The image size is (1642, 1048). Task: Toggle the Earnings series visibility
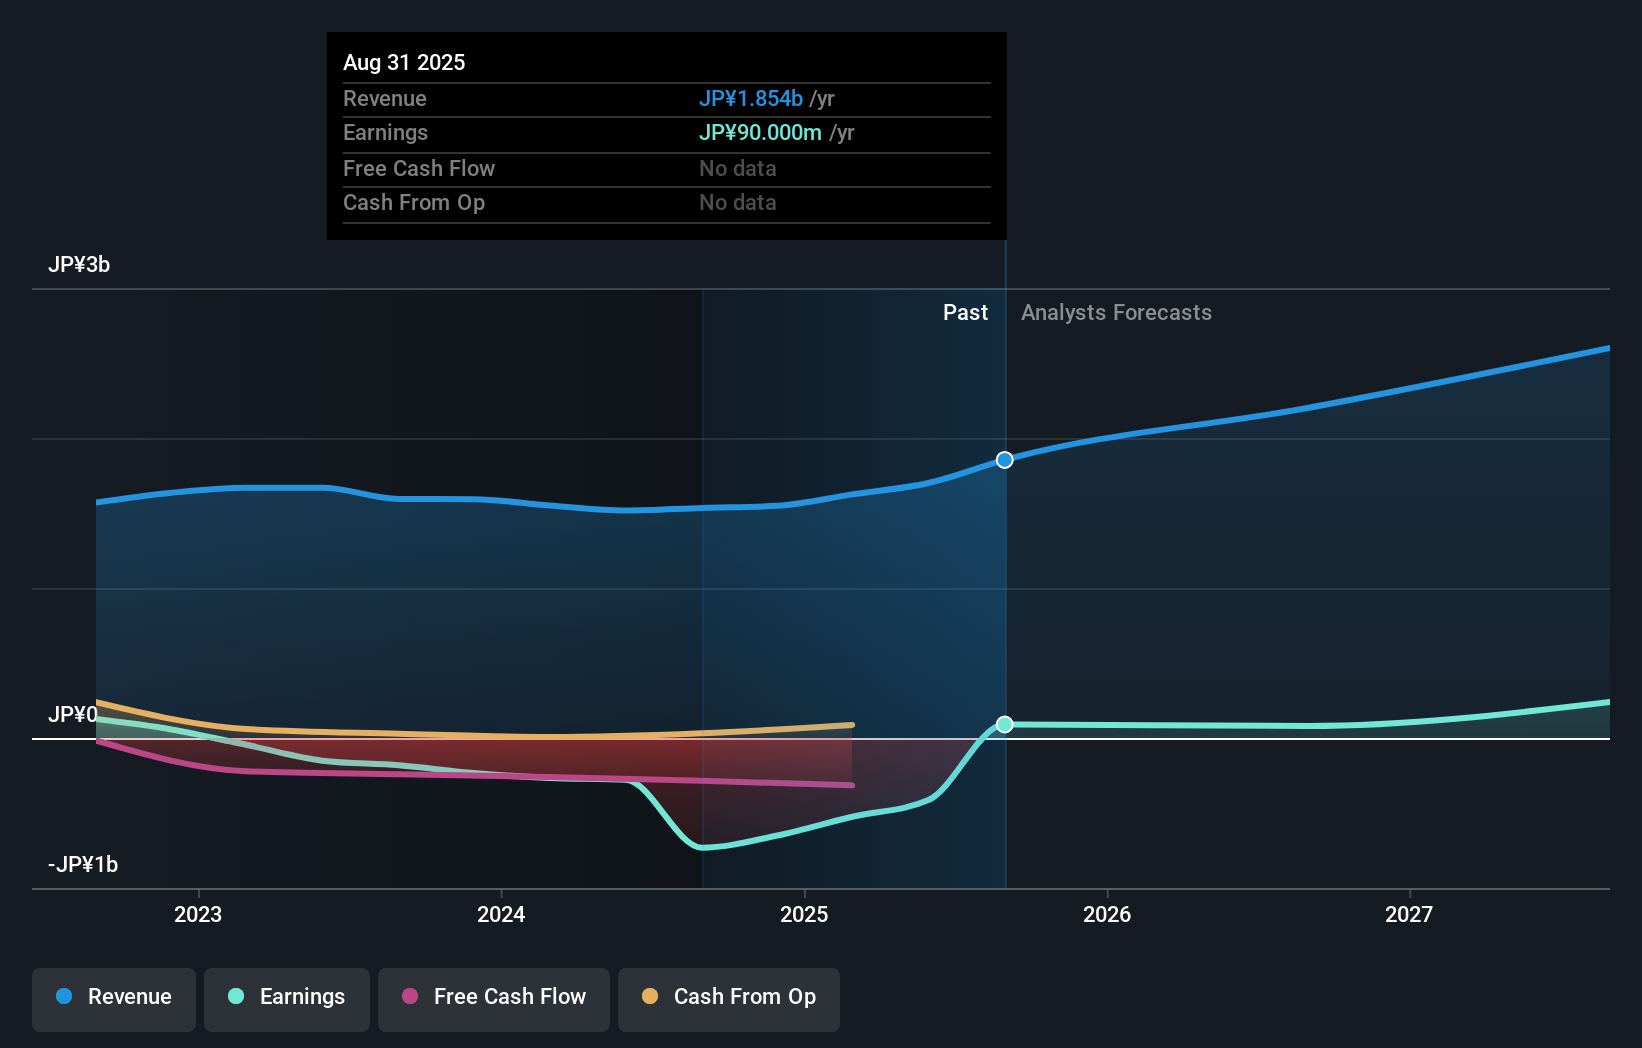[x=287, y=999]
